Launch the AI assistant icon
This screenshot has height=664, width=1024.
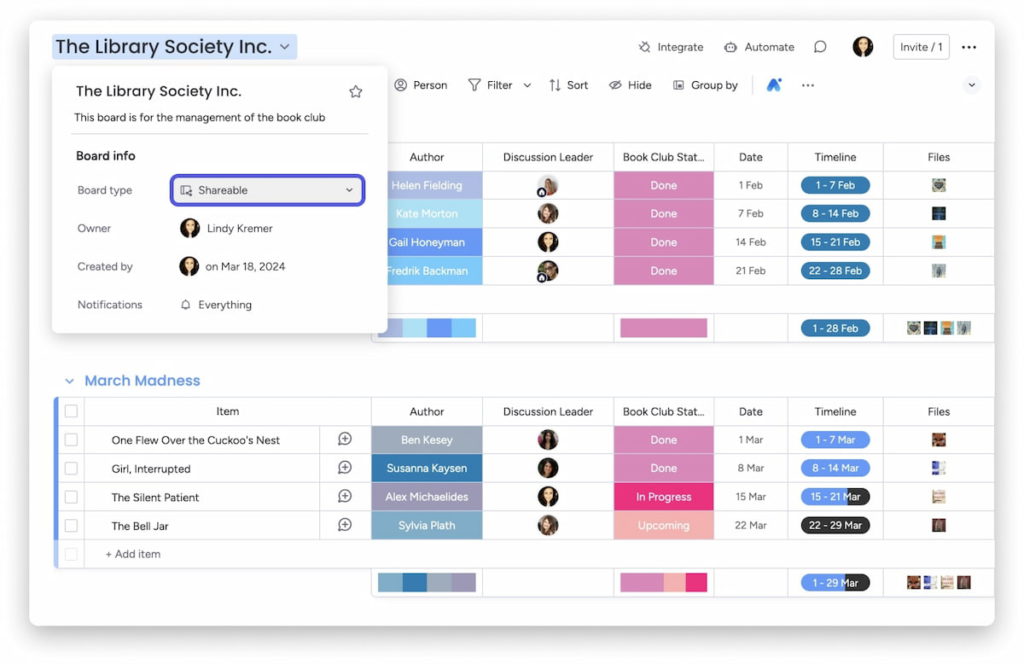point(773,85)
